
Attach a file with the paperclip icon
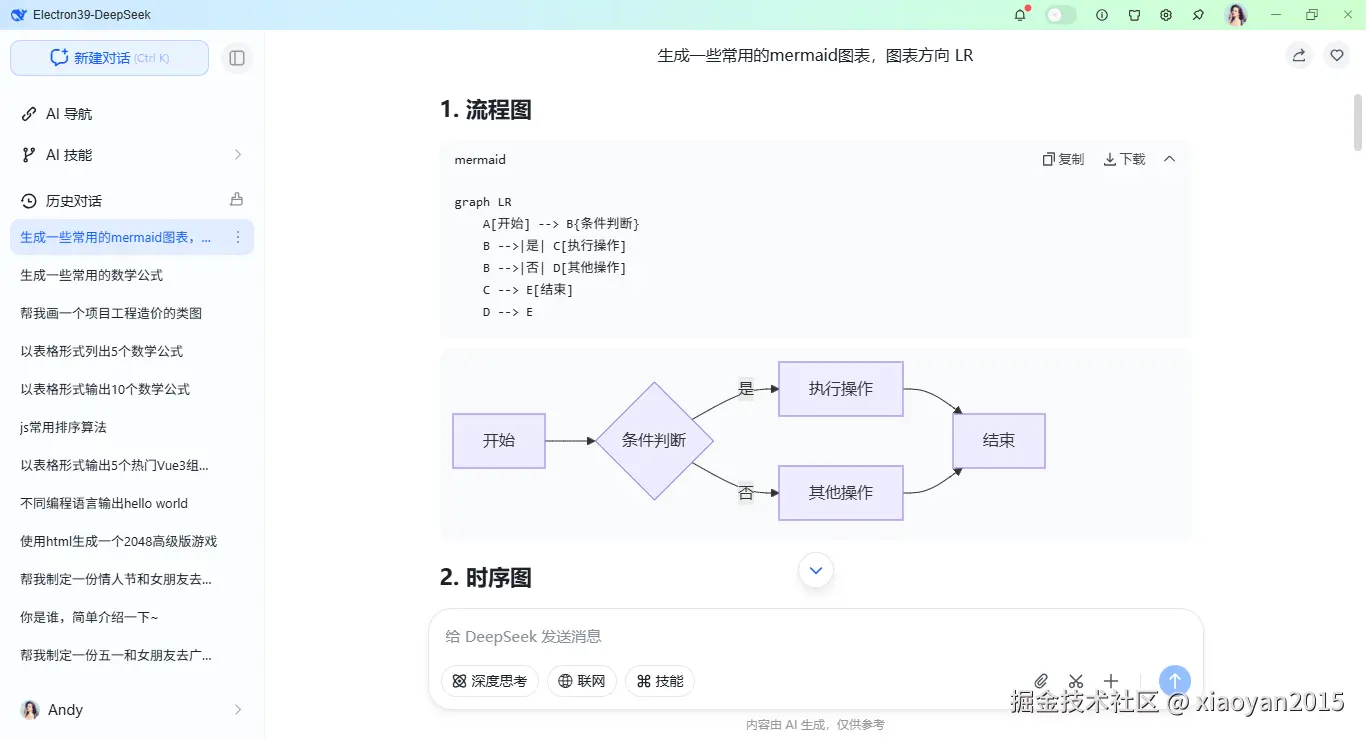tap(1041, 681)
